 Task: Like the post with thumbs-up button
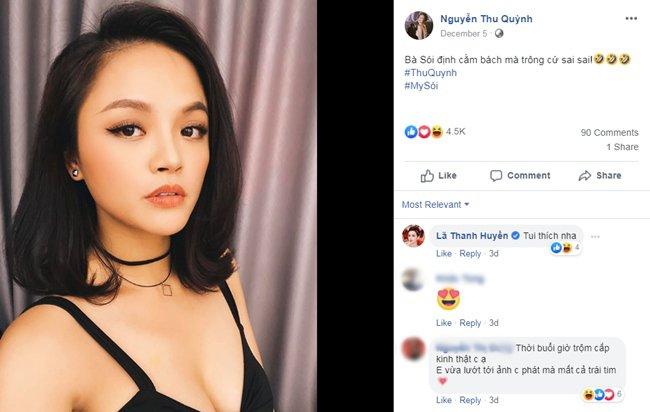point(438,175)
